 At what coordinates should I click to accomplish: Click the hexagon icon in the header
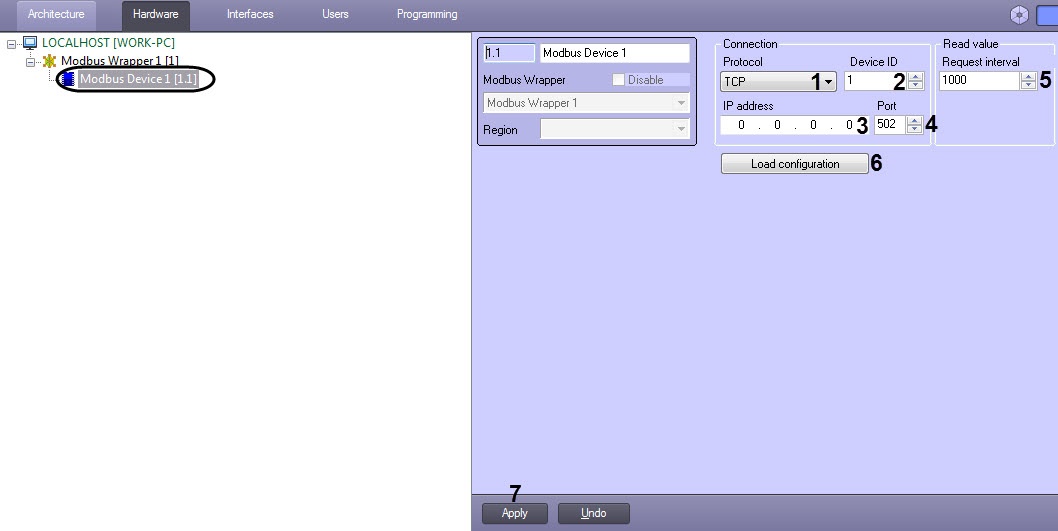[1020, 15]
